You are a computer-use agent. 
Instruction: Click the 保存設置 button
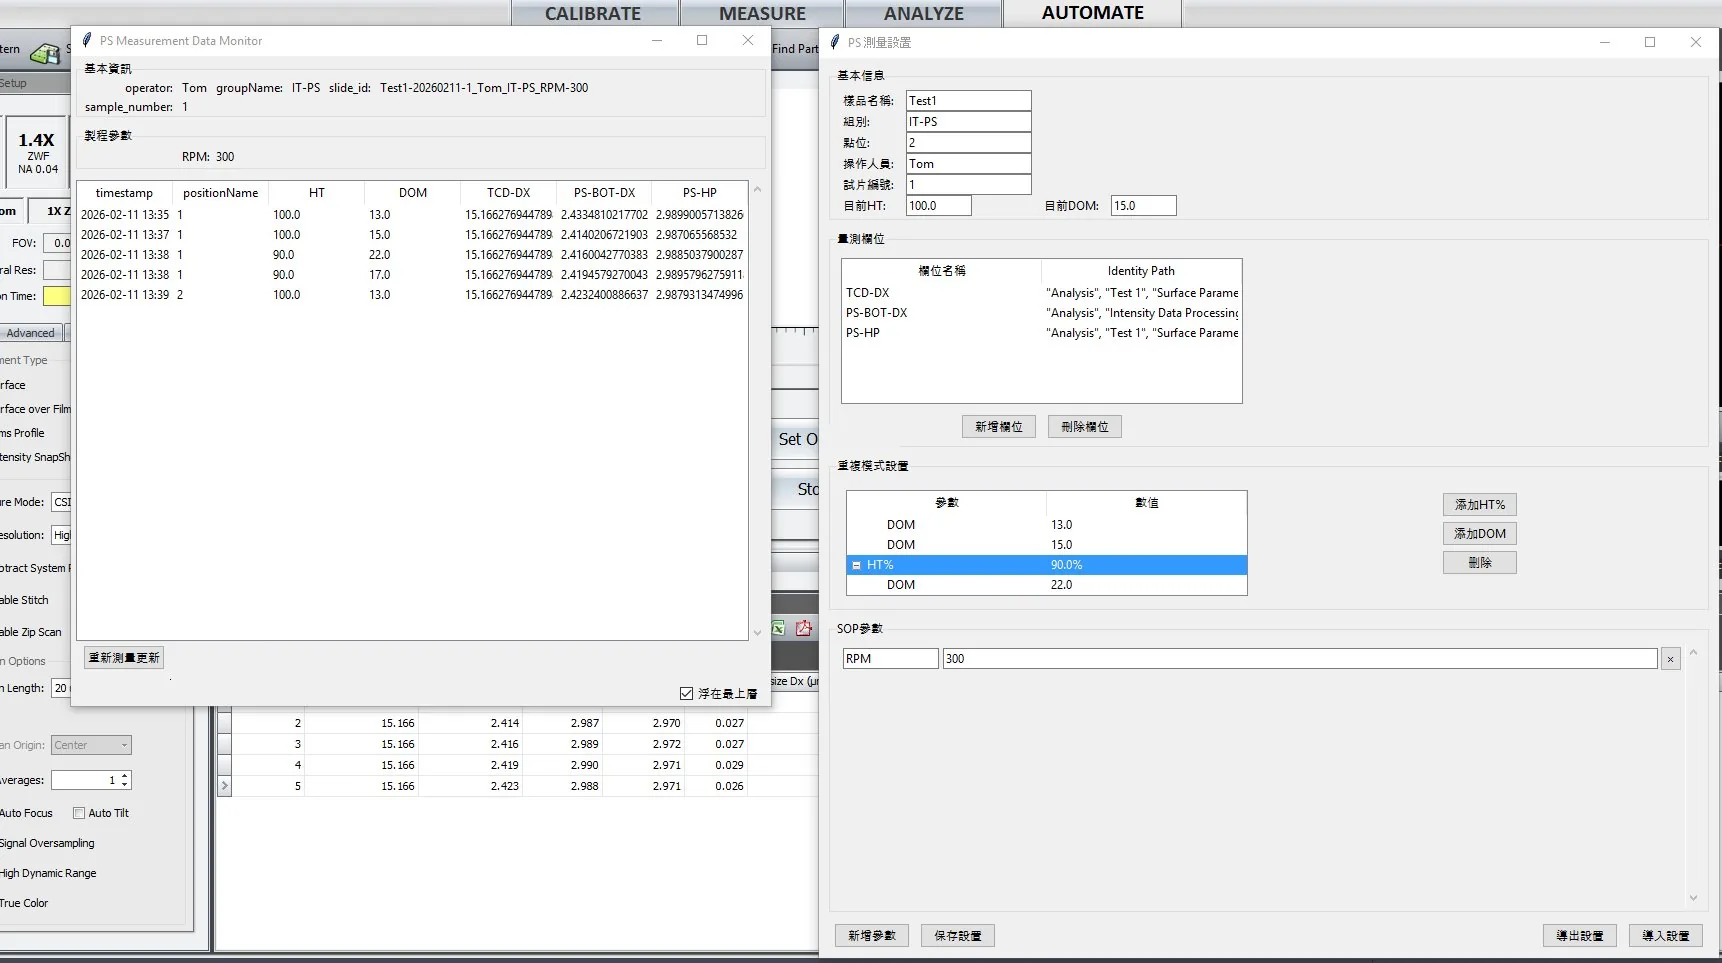pos(957,936)
